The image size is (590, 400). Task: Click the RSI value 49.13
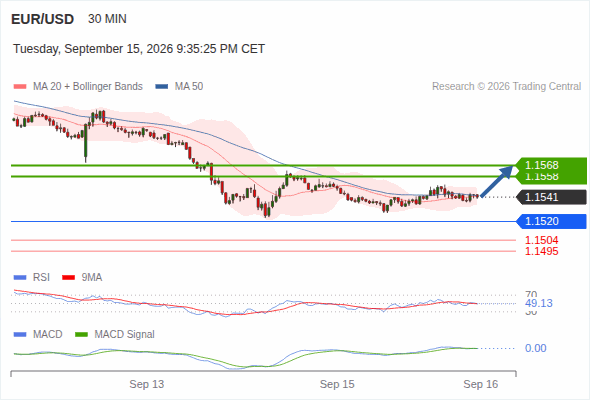[539, 303]
